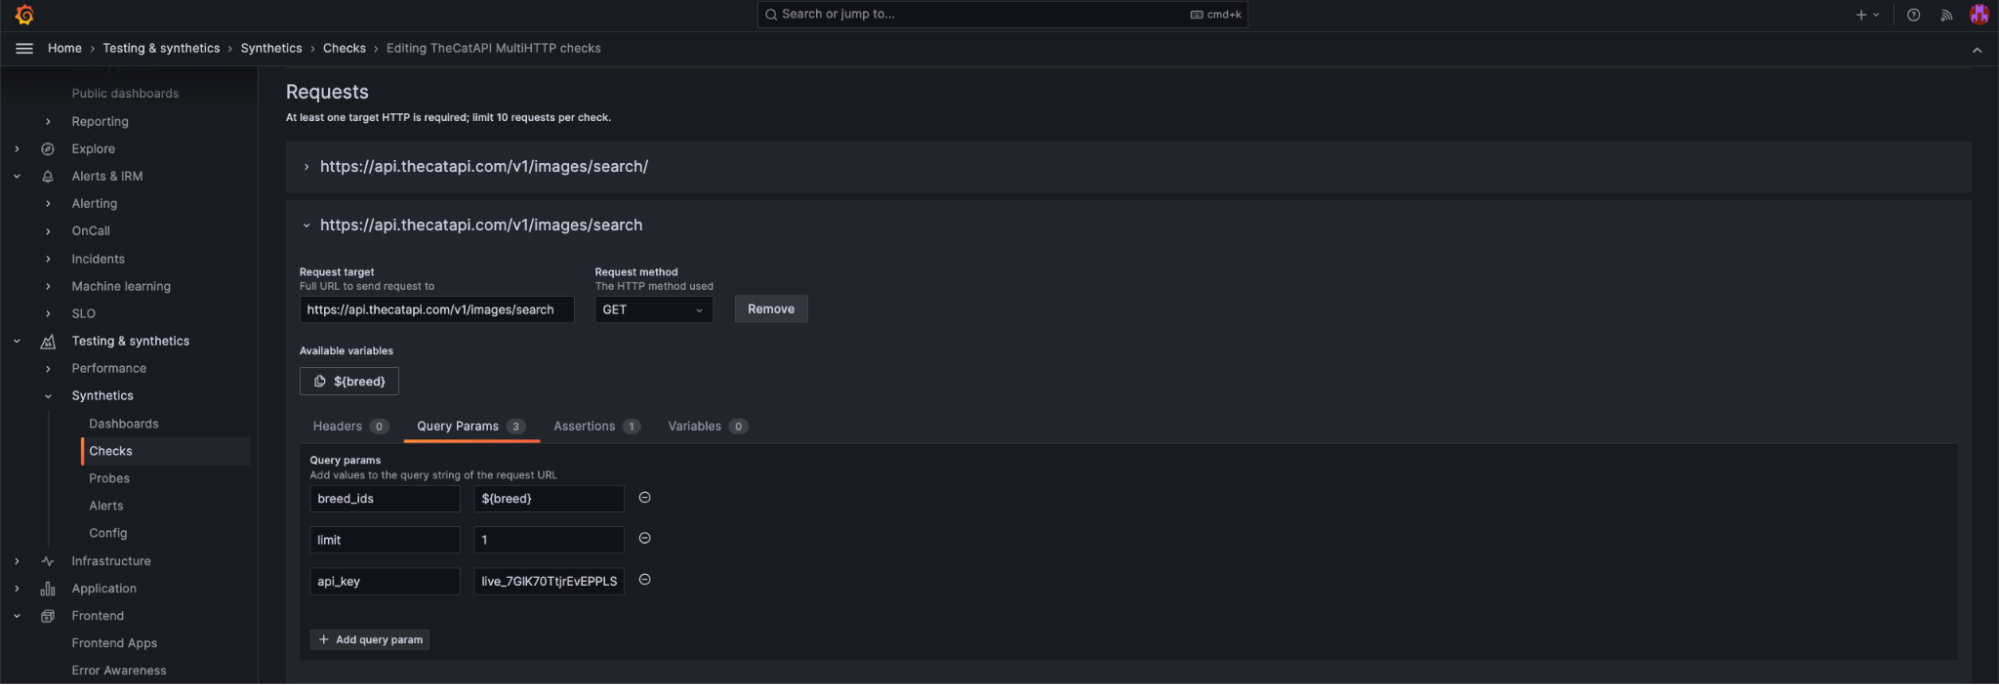Remove the limit query param row
The height and width of the screenshot is (685, 1999).
tap(645, 538)
